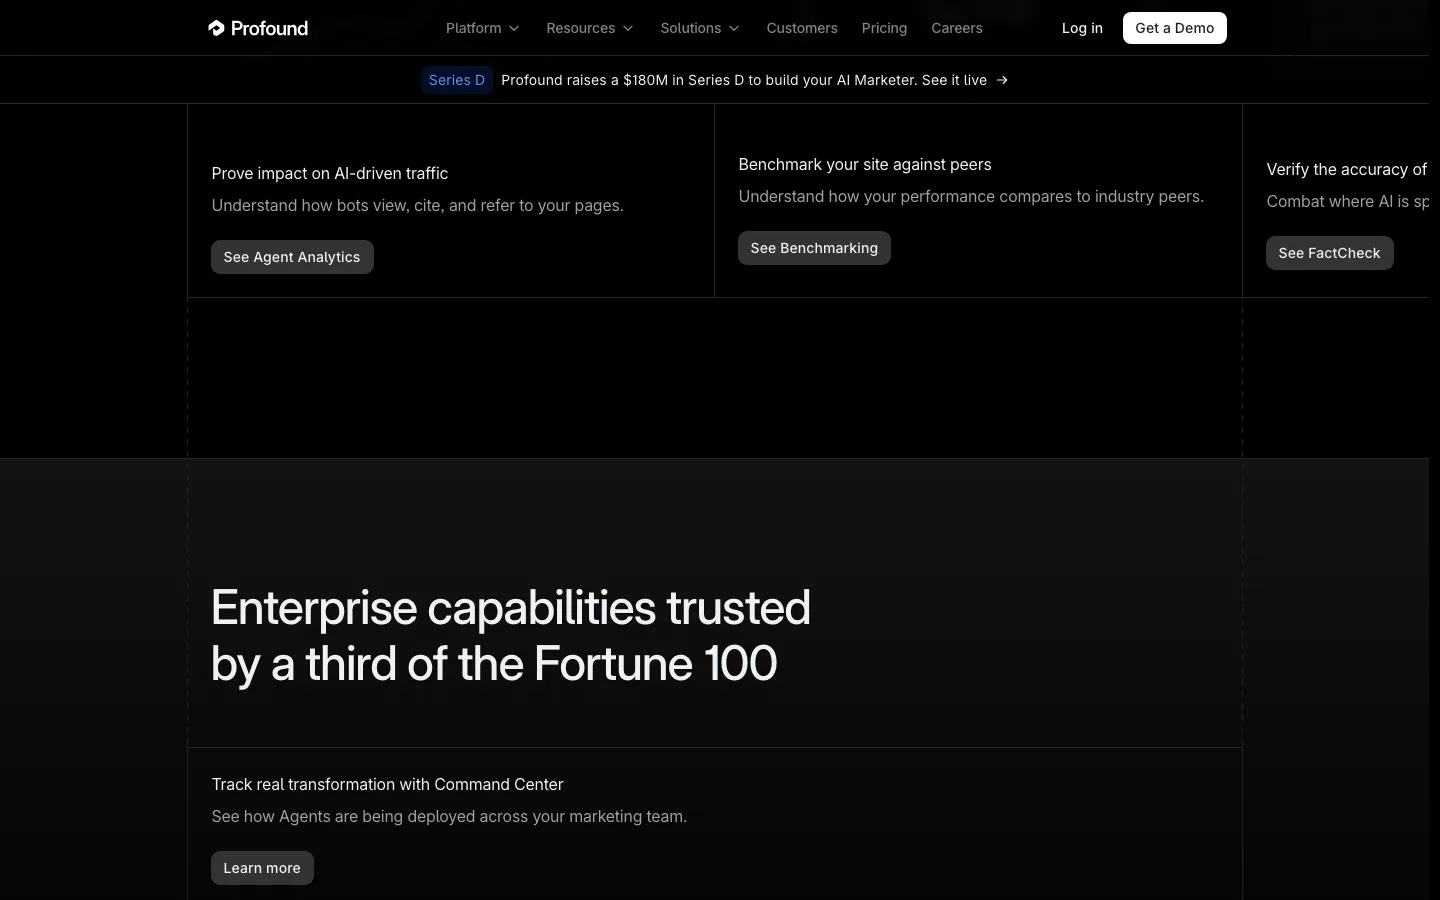
Task: Click Track real transformation with Command Center heading
Action: coord(387,784)
